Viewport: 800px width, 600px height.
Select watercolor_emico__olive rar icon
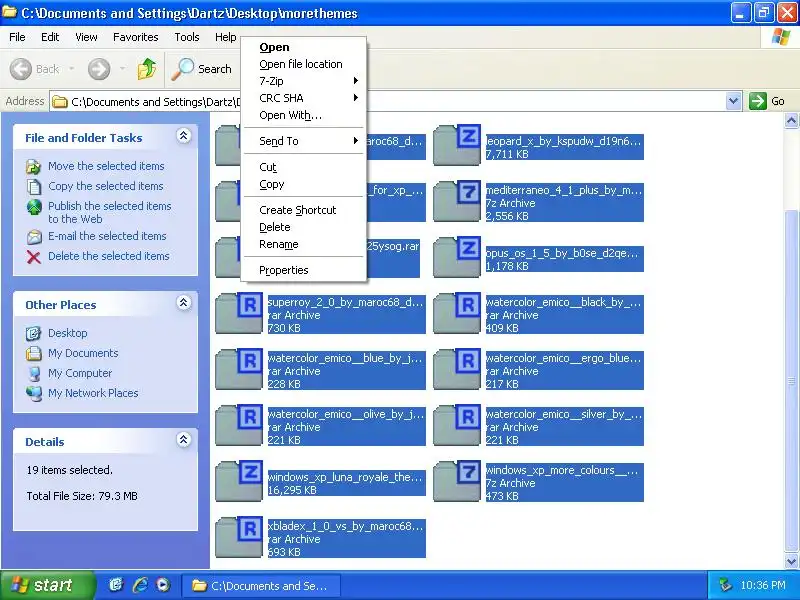pyautogui.click(x=239, y=426)
